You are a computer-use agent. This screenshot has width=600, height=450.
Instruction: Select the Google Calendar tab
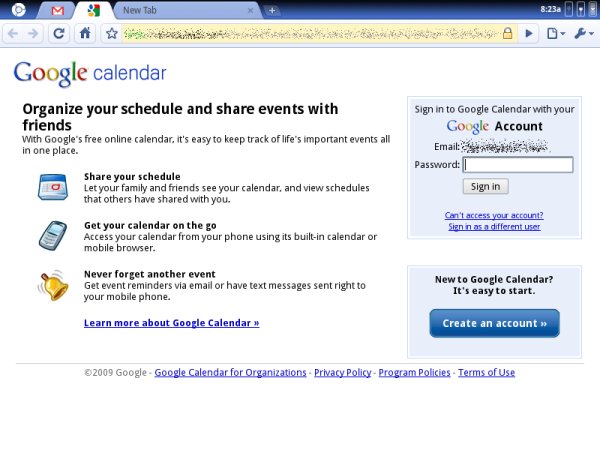pos(94,10)
